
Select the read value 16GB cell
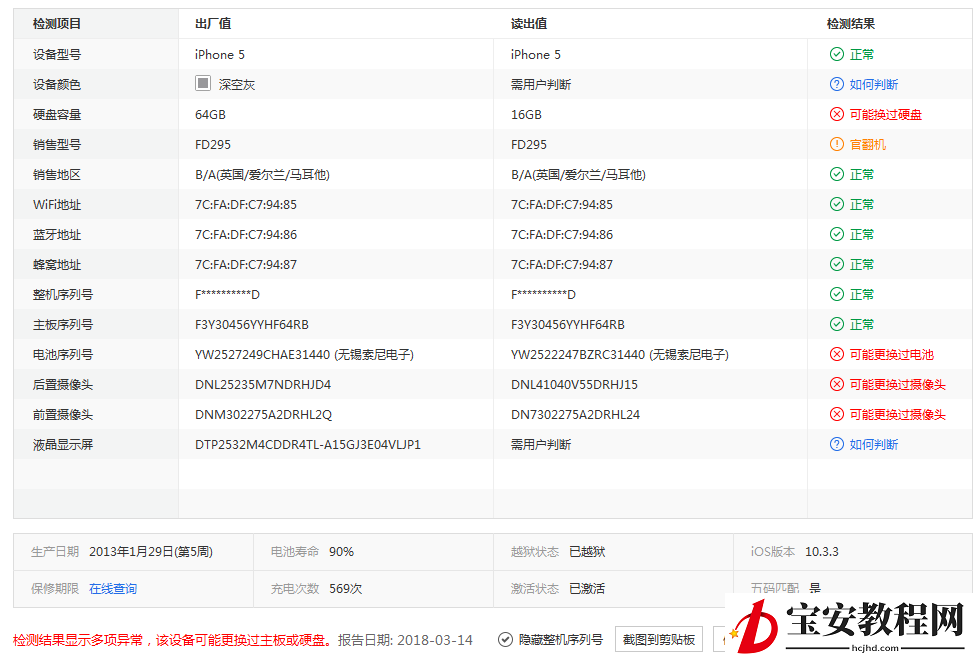(526, 114)
